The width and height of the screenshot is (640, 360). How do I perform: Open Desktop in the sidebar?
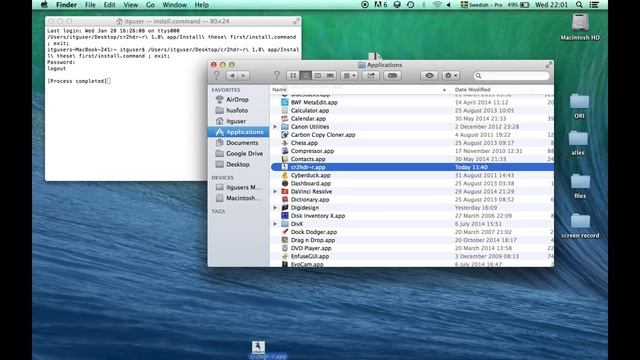pyautogui.click(x=238, y=164)
